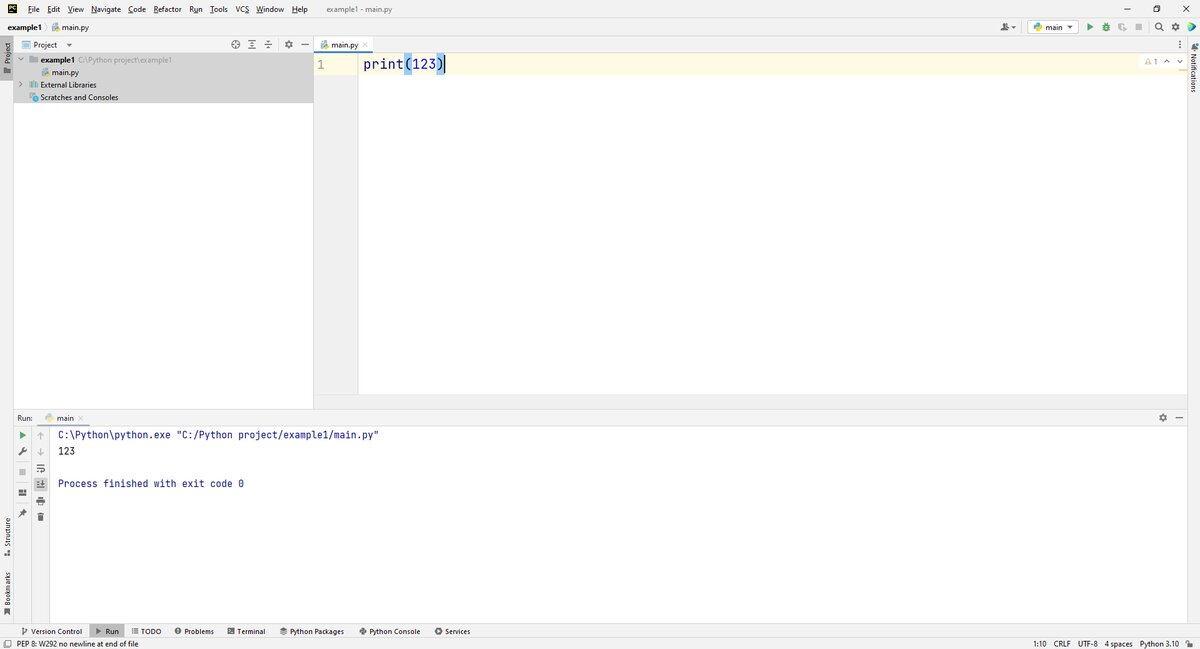Expand External Libraries tree node
Viewport: 1200px width, 649px height.
pos(20,85)
